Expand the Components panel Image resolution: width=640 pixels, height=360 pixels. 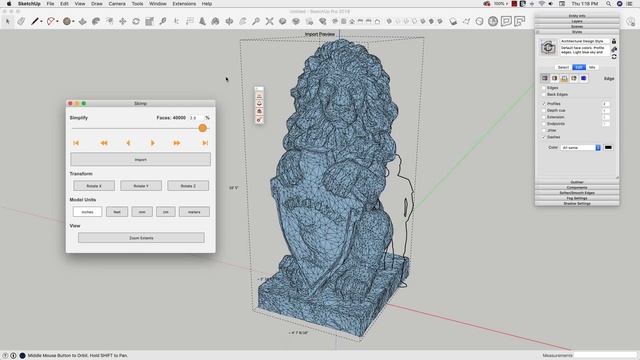click(577, 187)
